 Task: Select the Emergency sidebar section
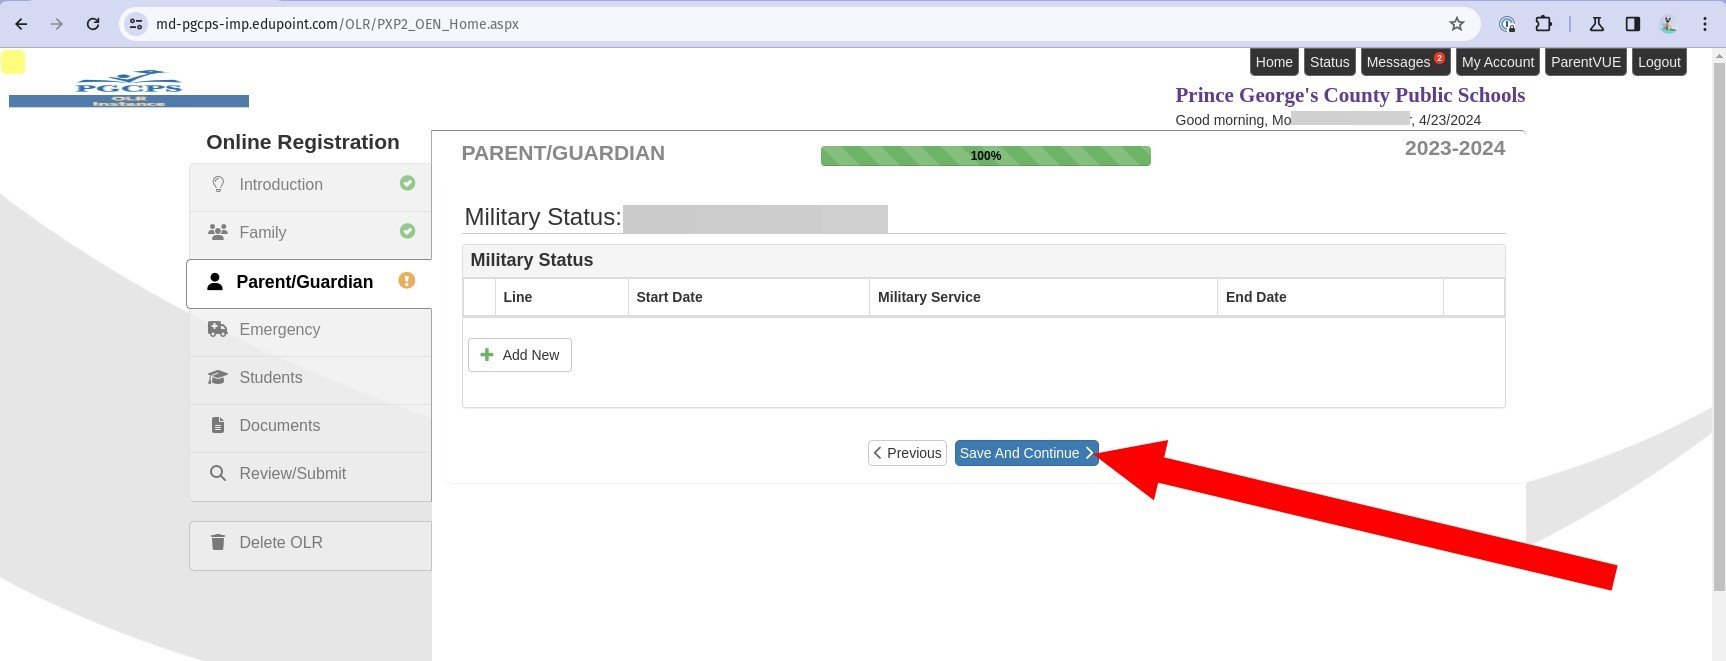280,330
